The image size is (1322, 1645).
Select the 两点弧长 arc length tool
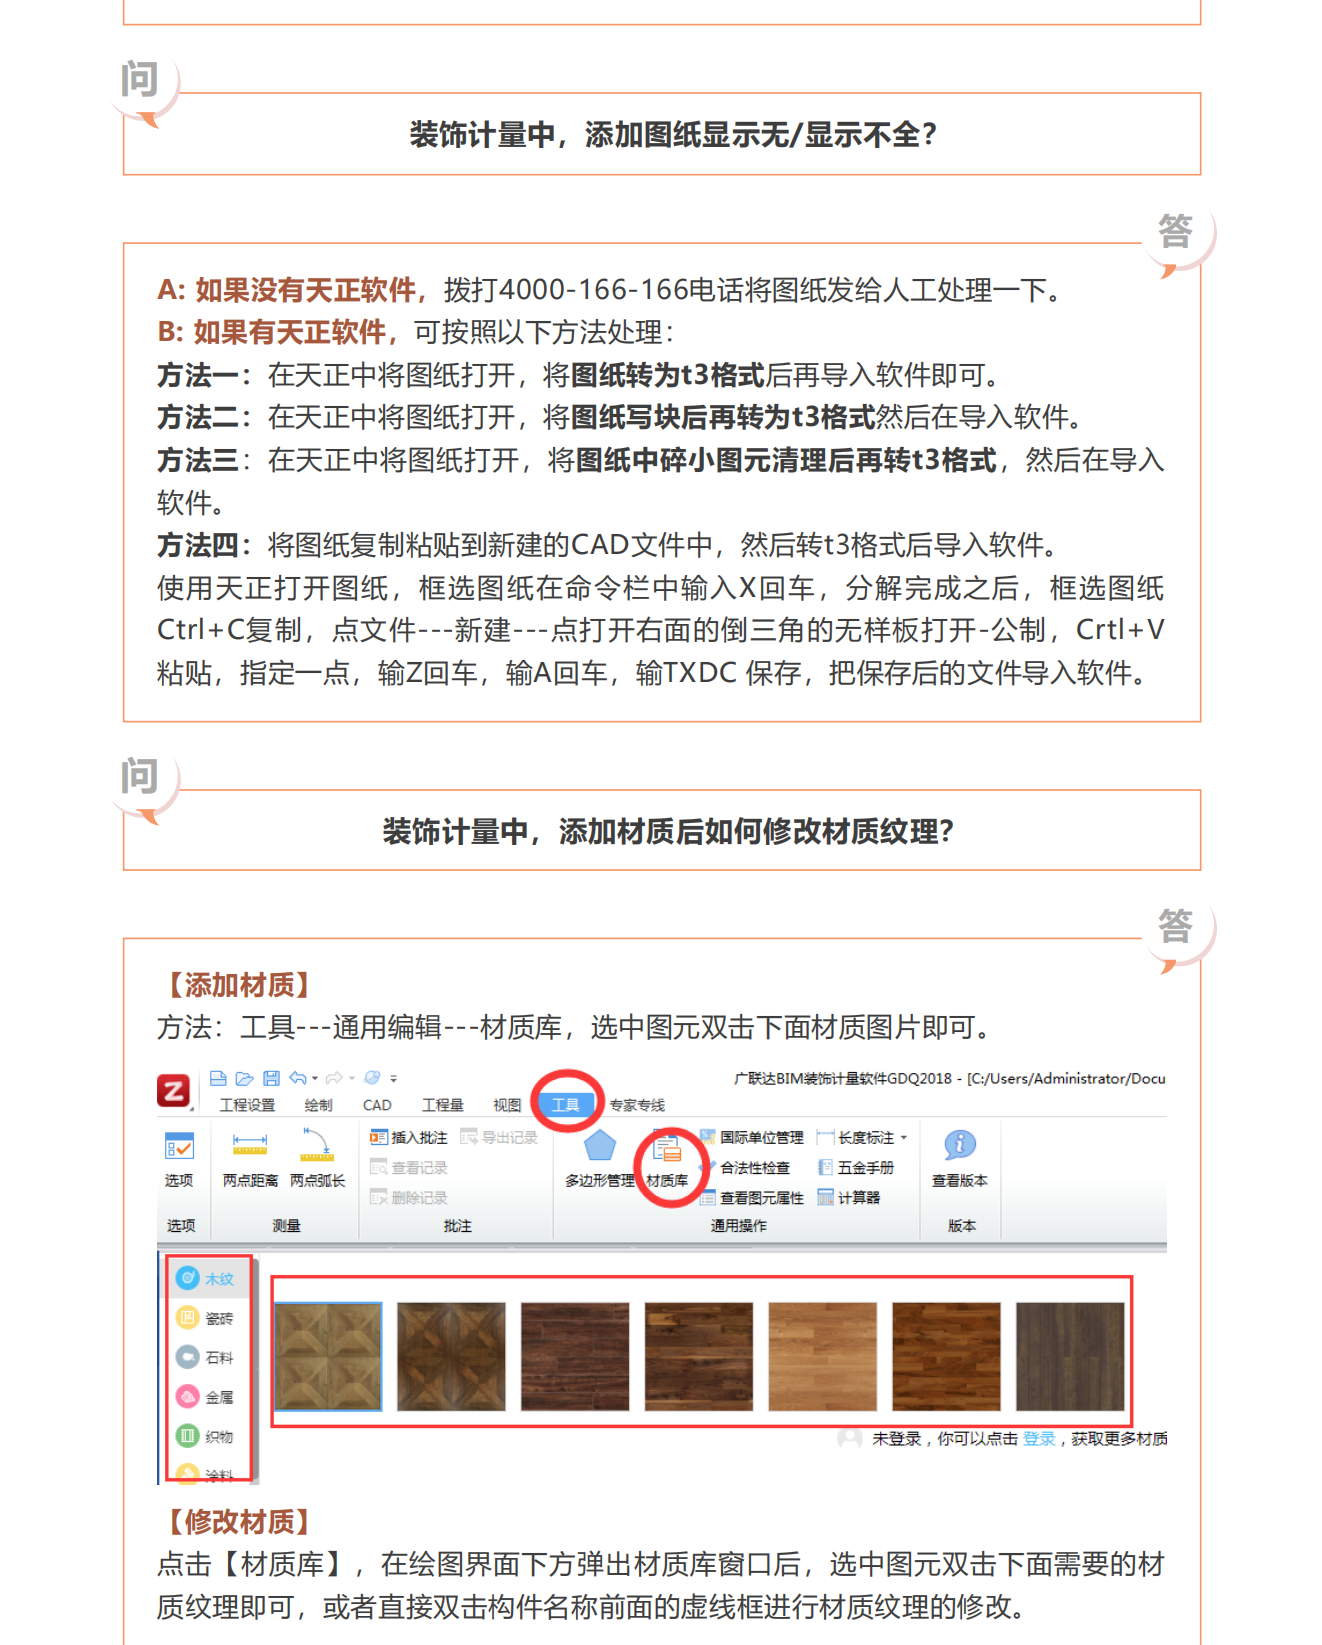click(x=317, y=1158)
